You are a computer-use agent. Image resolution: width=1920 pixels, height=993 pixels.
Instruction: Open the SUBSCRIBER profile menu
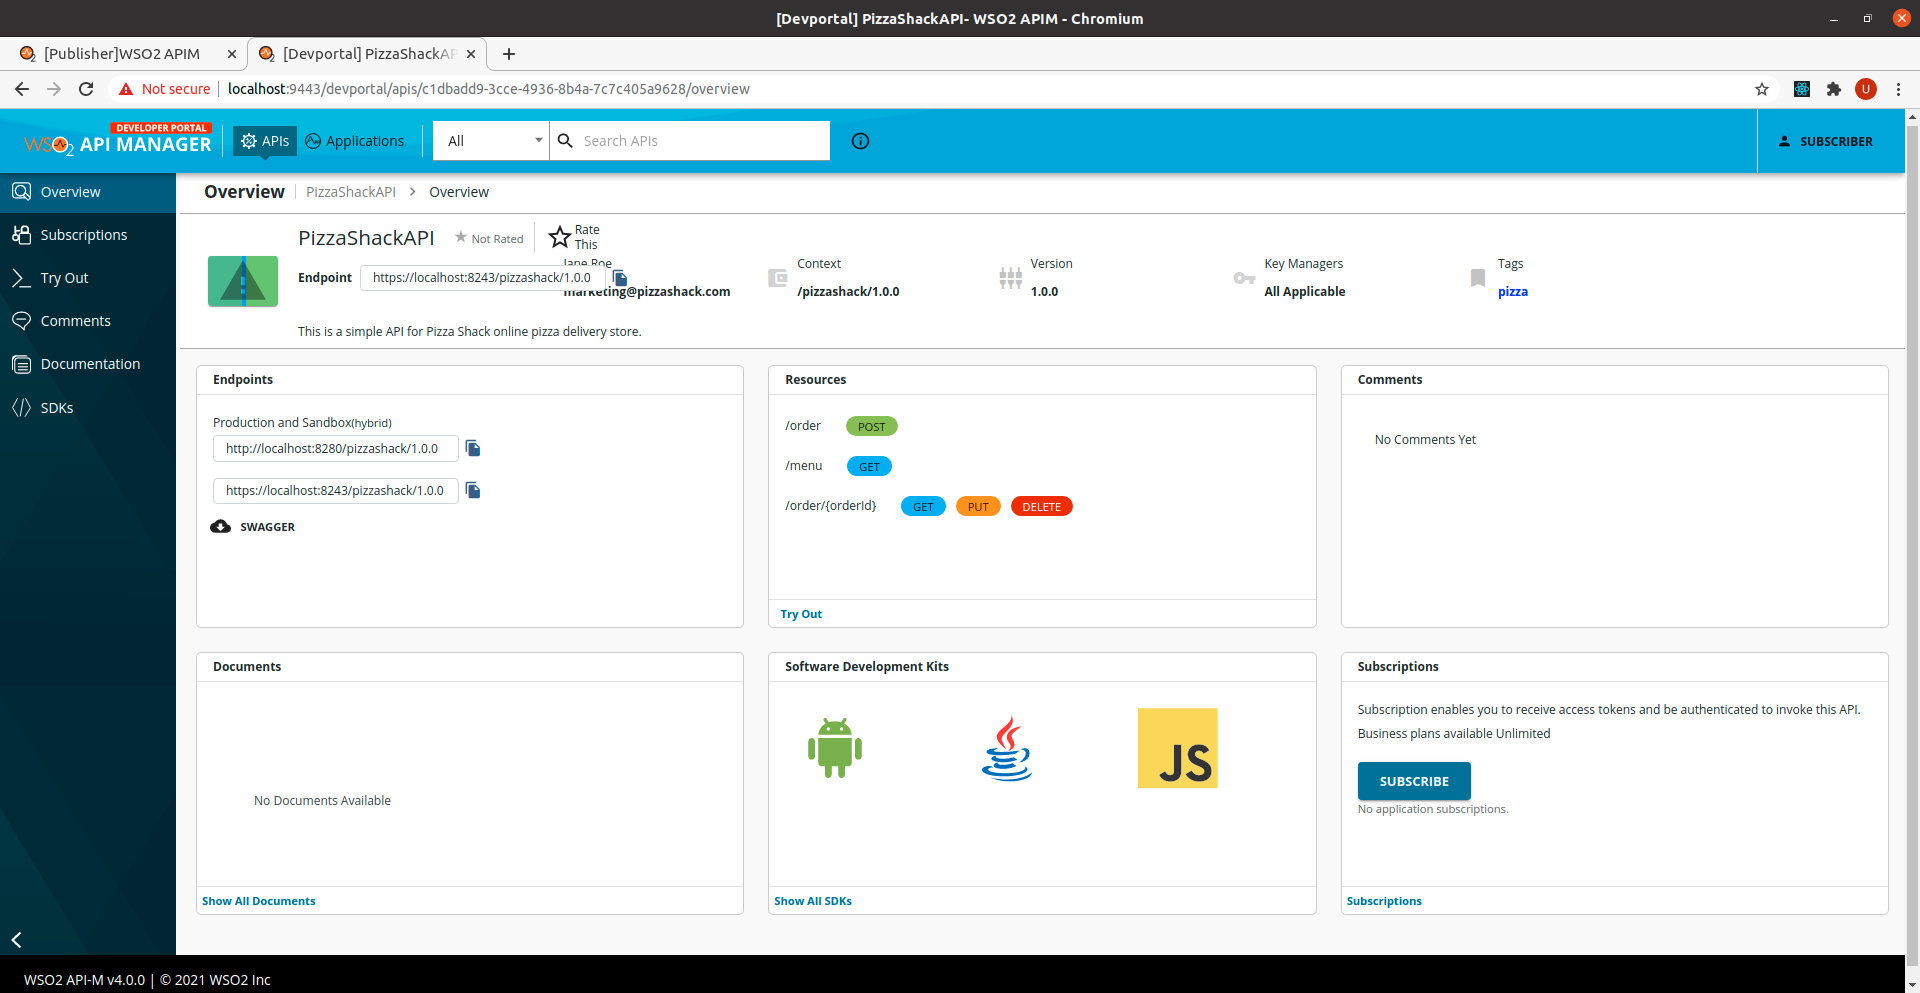point(1825,141)
